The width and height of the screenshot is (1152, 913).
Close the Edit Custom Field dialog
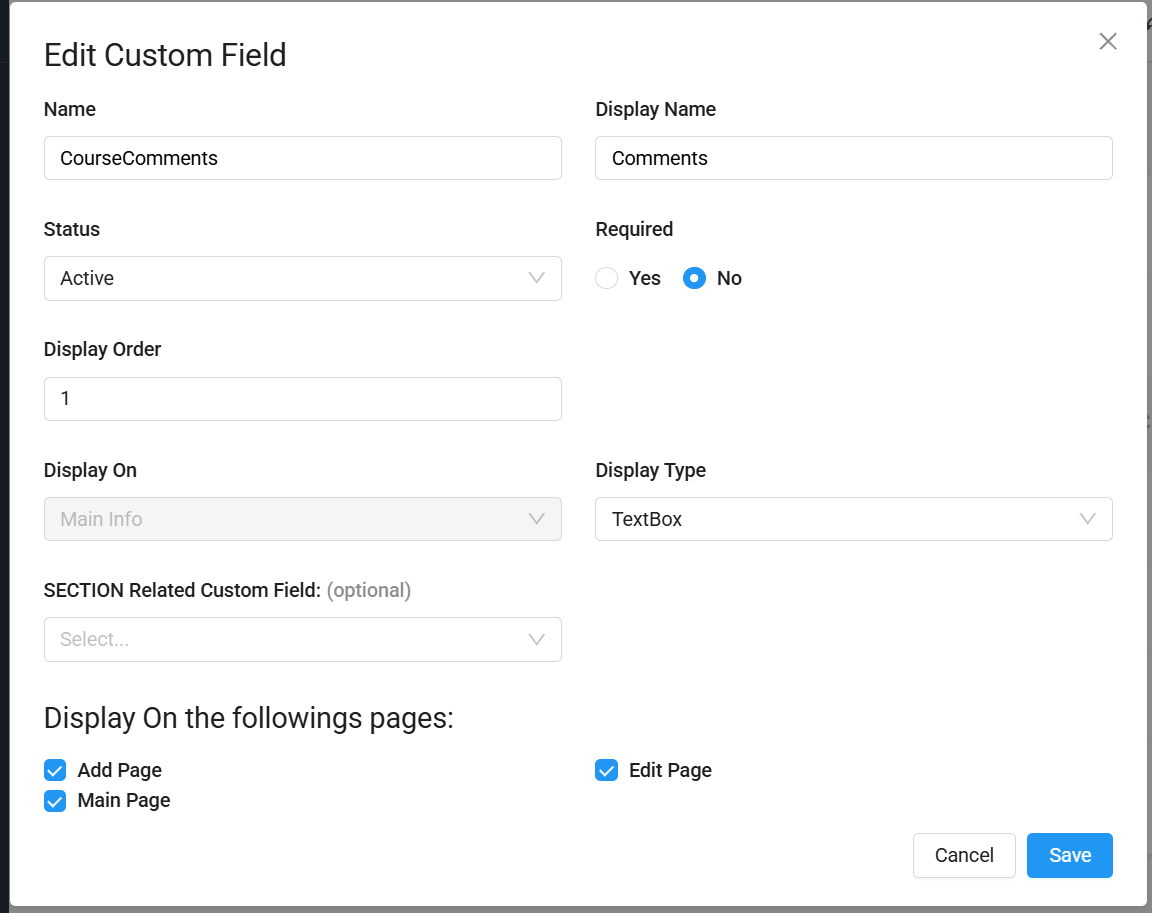click(1107, 41)
